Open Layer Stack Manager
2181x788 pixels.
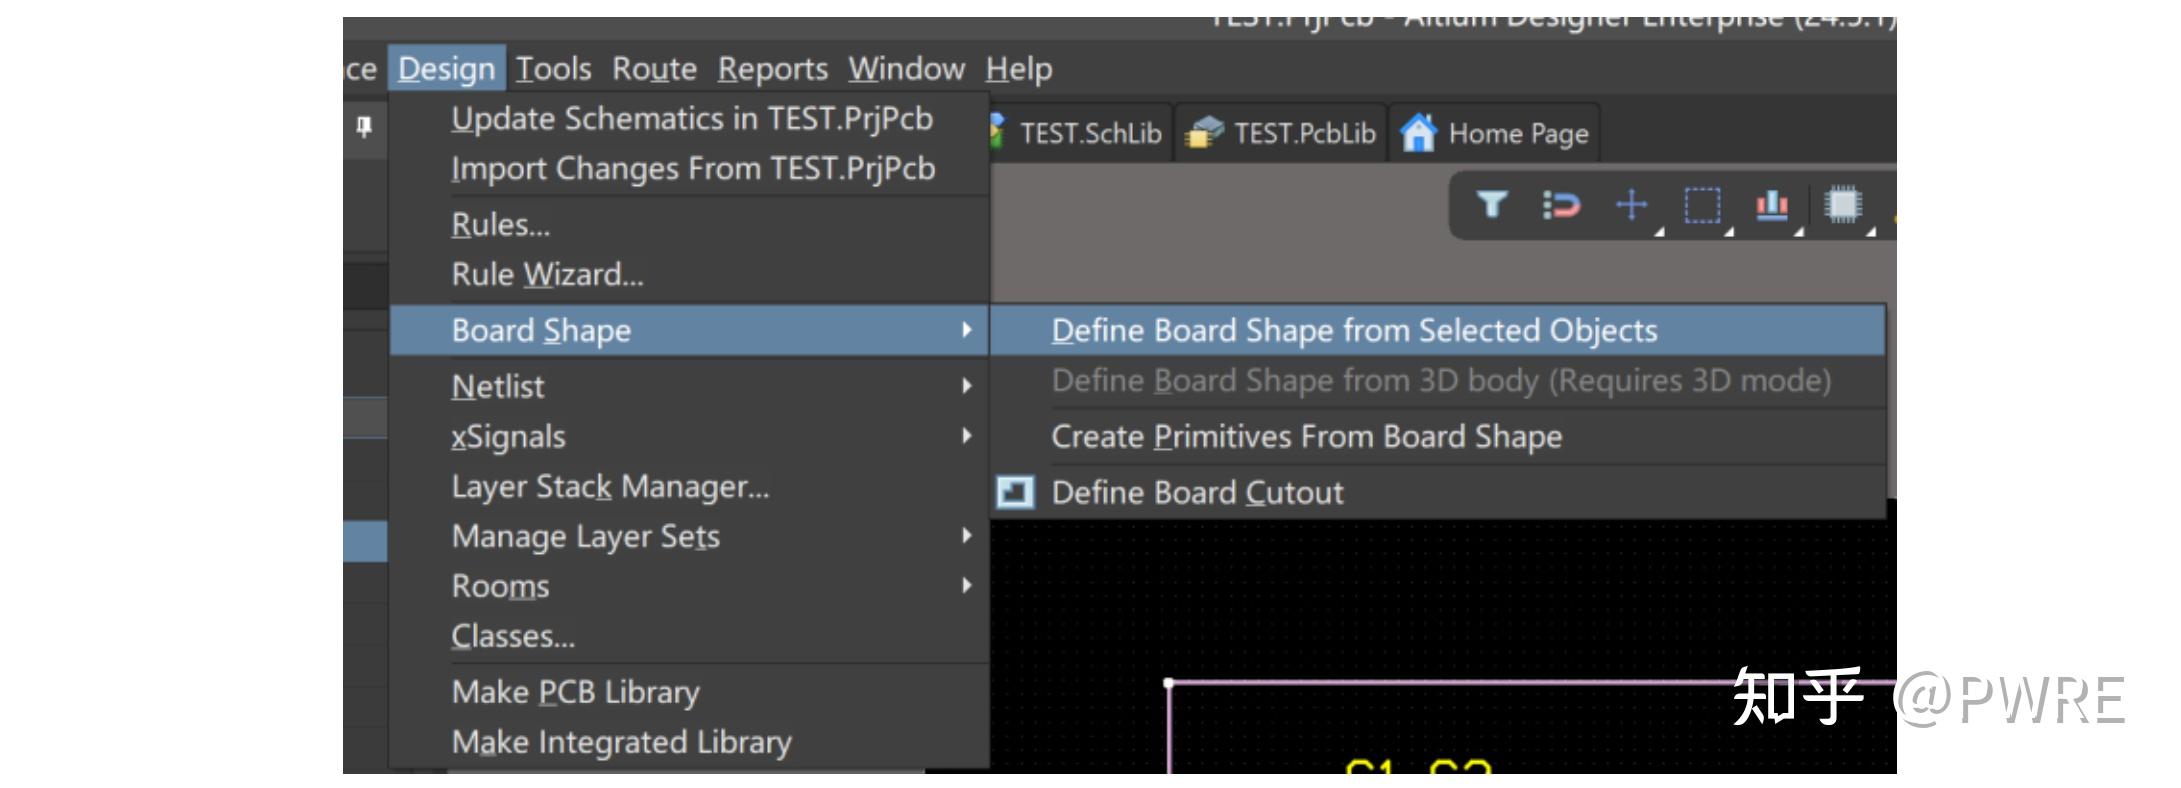(x=610, y=487)
